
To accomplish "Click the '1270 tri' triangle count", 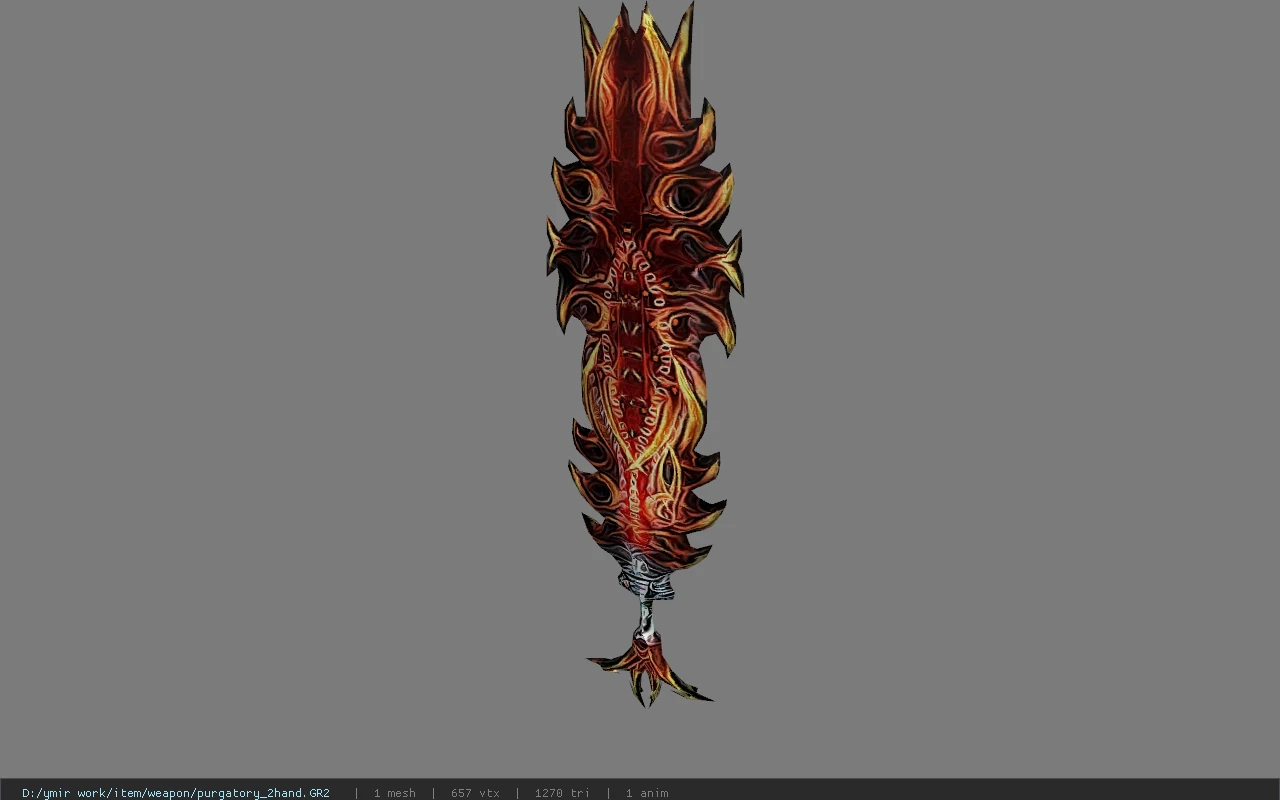I will point(562,793).
